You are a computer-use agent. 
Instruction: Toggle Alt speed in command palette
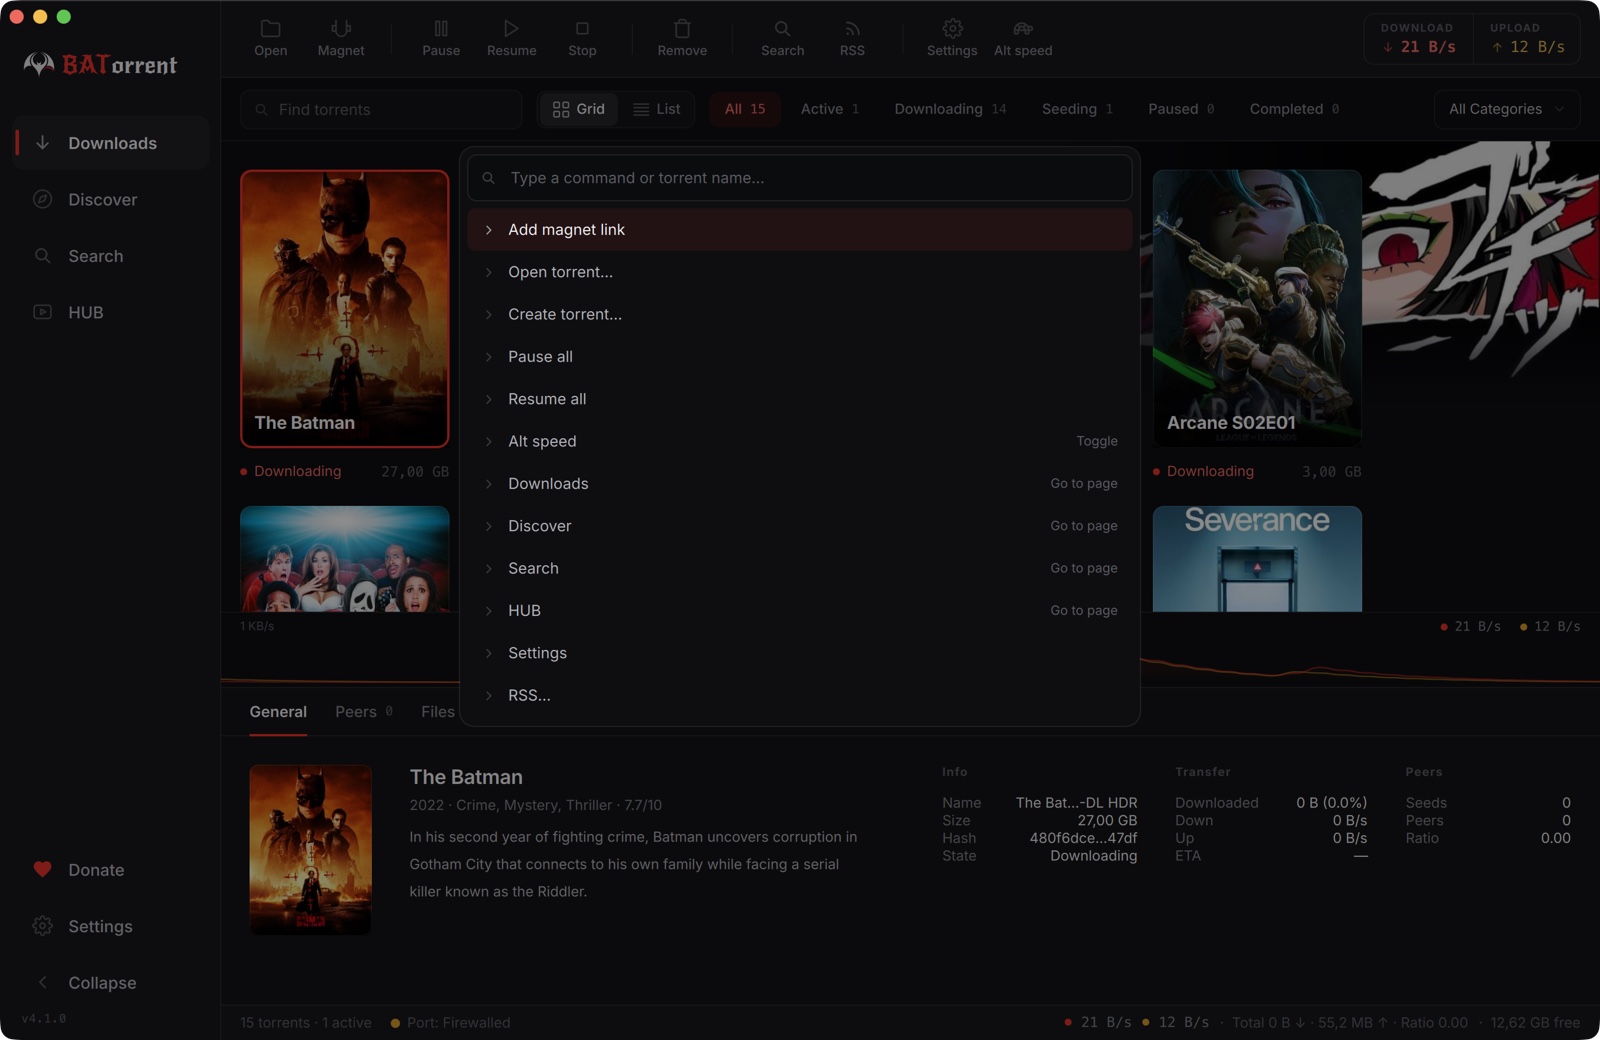(x=800, y=441)
